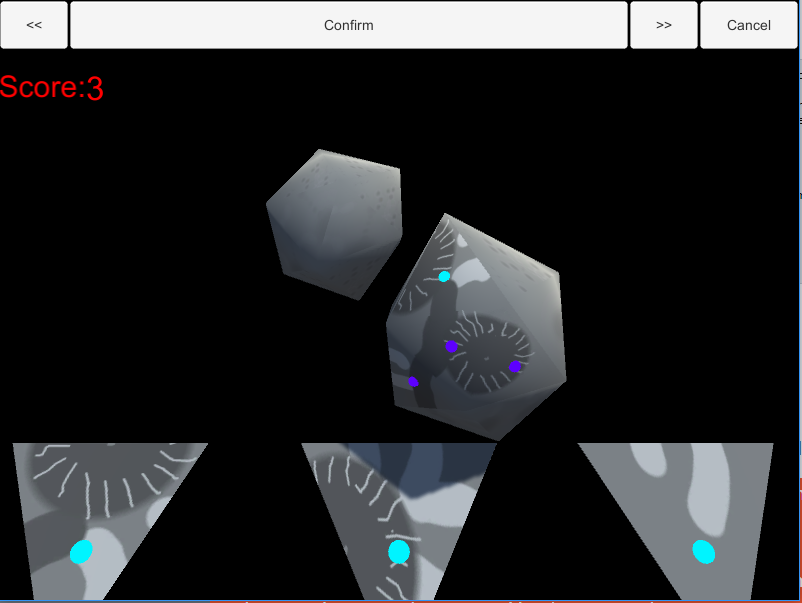The width and height of the screenshot is (802, 603).
Task: Click the cyan dot in the middle triangle
Action: tap(399, 552)
